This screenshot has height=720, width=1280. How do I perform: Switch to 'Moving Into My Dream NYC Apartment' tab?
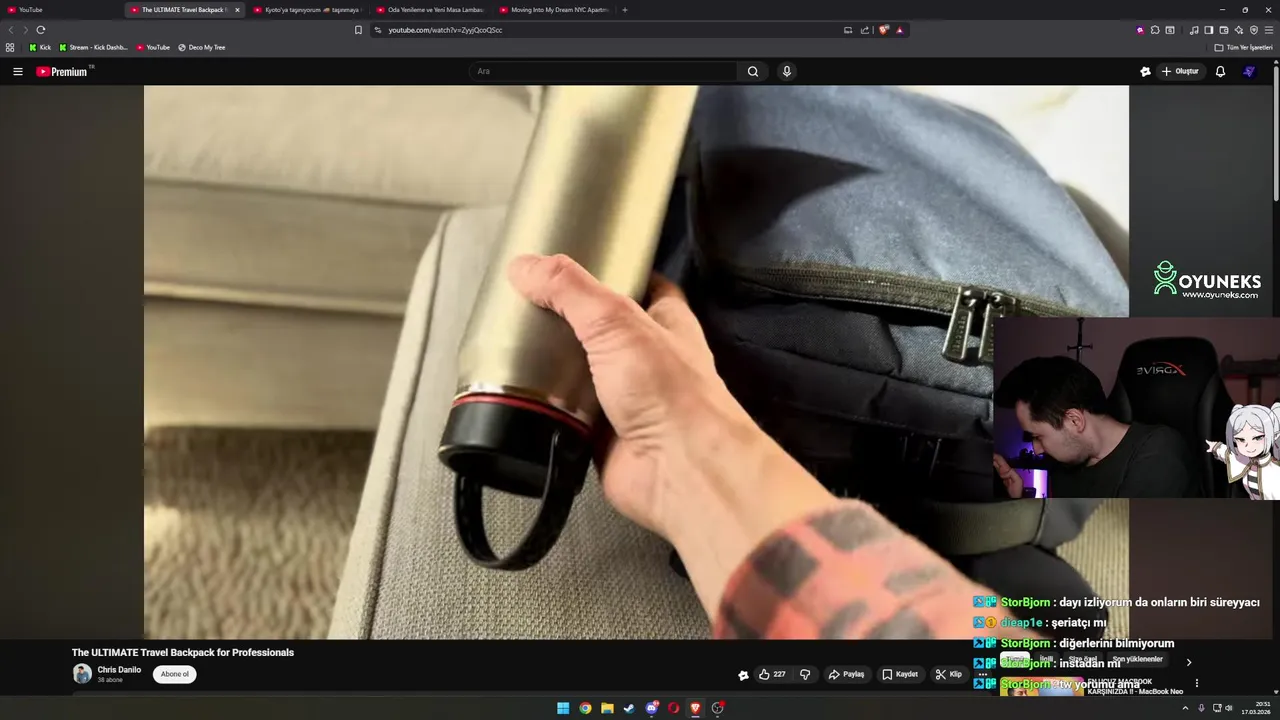coord(554,10)
